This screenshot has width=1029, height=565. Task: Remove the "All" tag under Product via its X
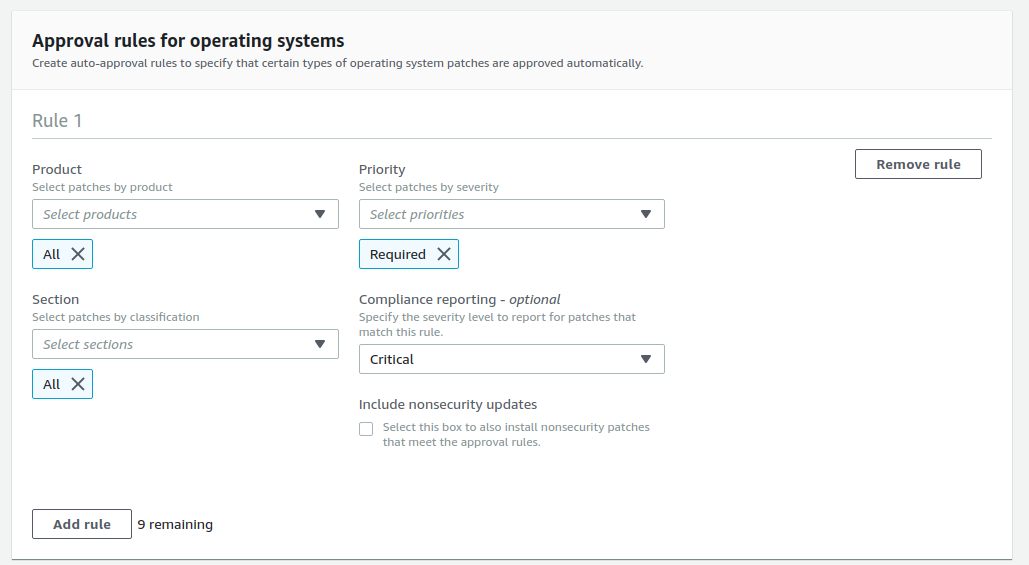pyautogui.click(x=78, y=254)
